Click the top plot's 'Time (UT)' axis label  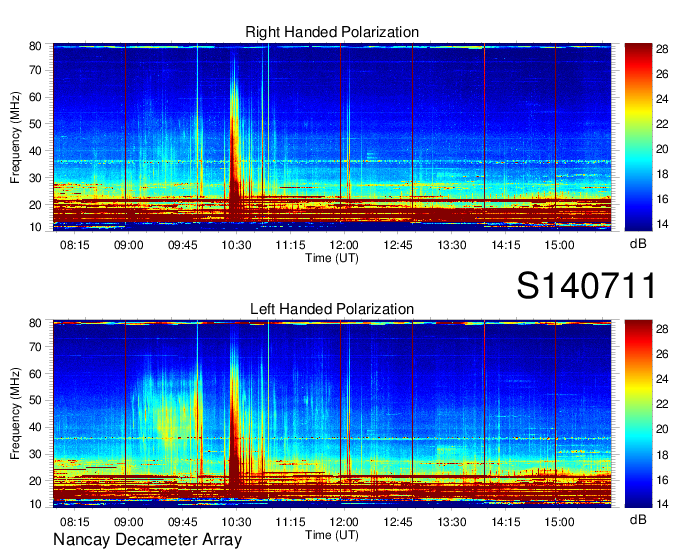pyautogui.click(x=332, y=258)
